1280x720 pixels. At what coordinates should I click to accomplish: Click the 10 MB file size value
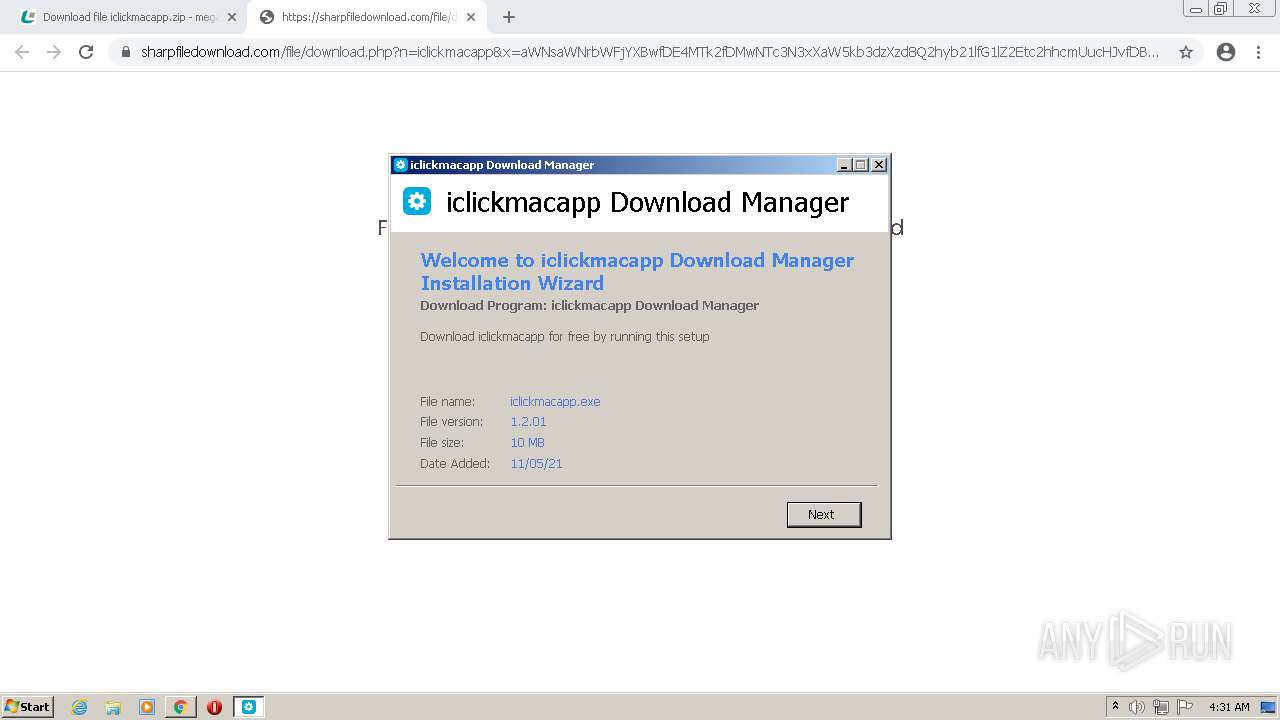coord(527,443)
